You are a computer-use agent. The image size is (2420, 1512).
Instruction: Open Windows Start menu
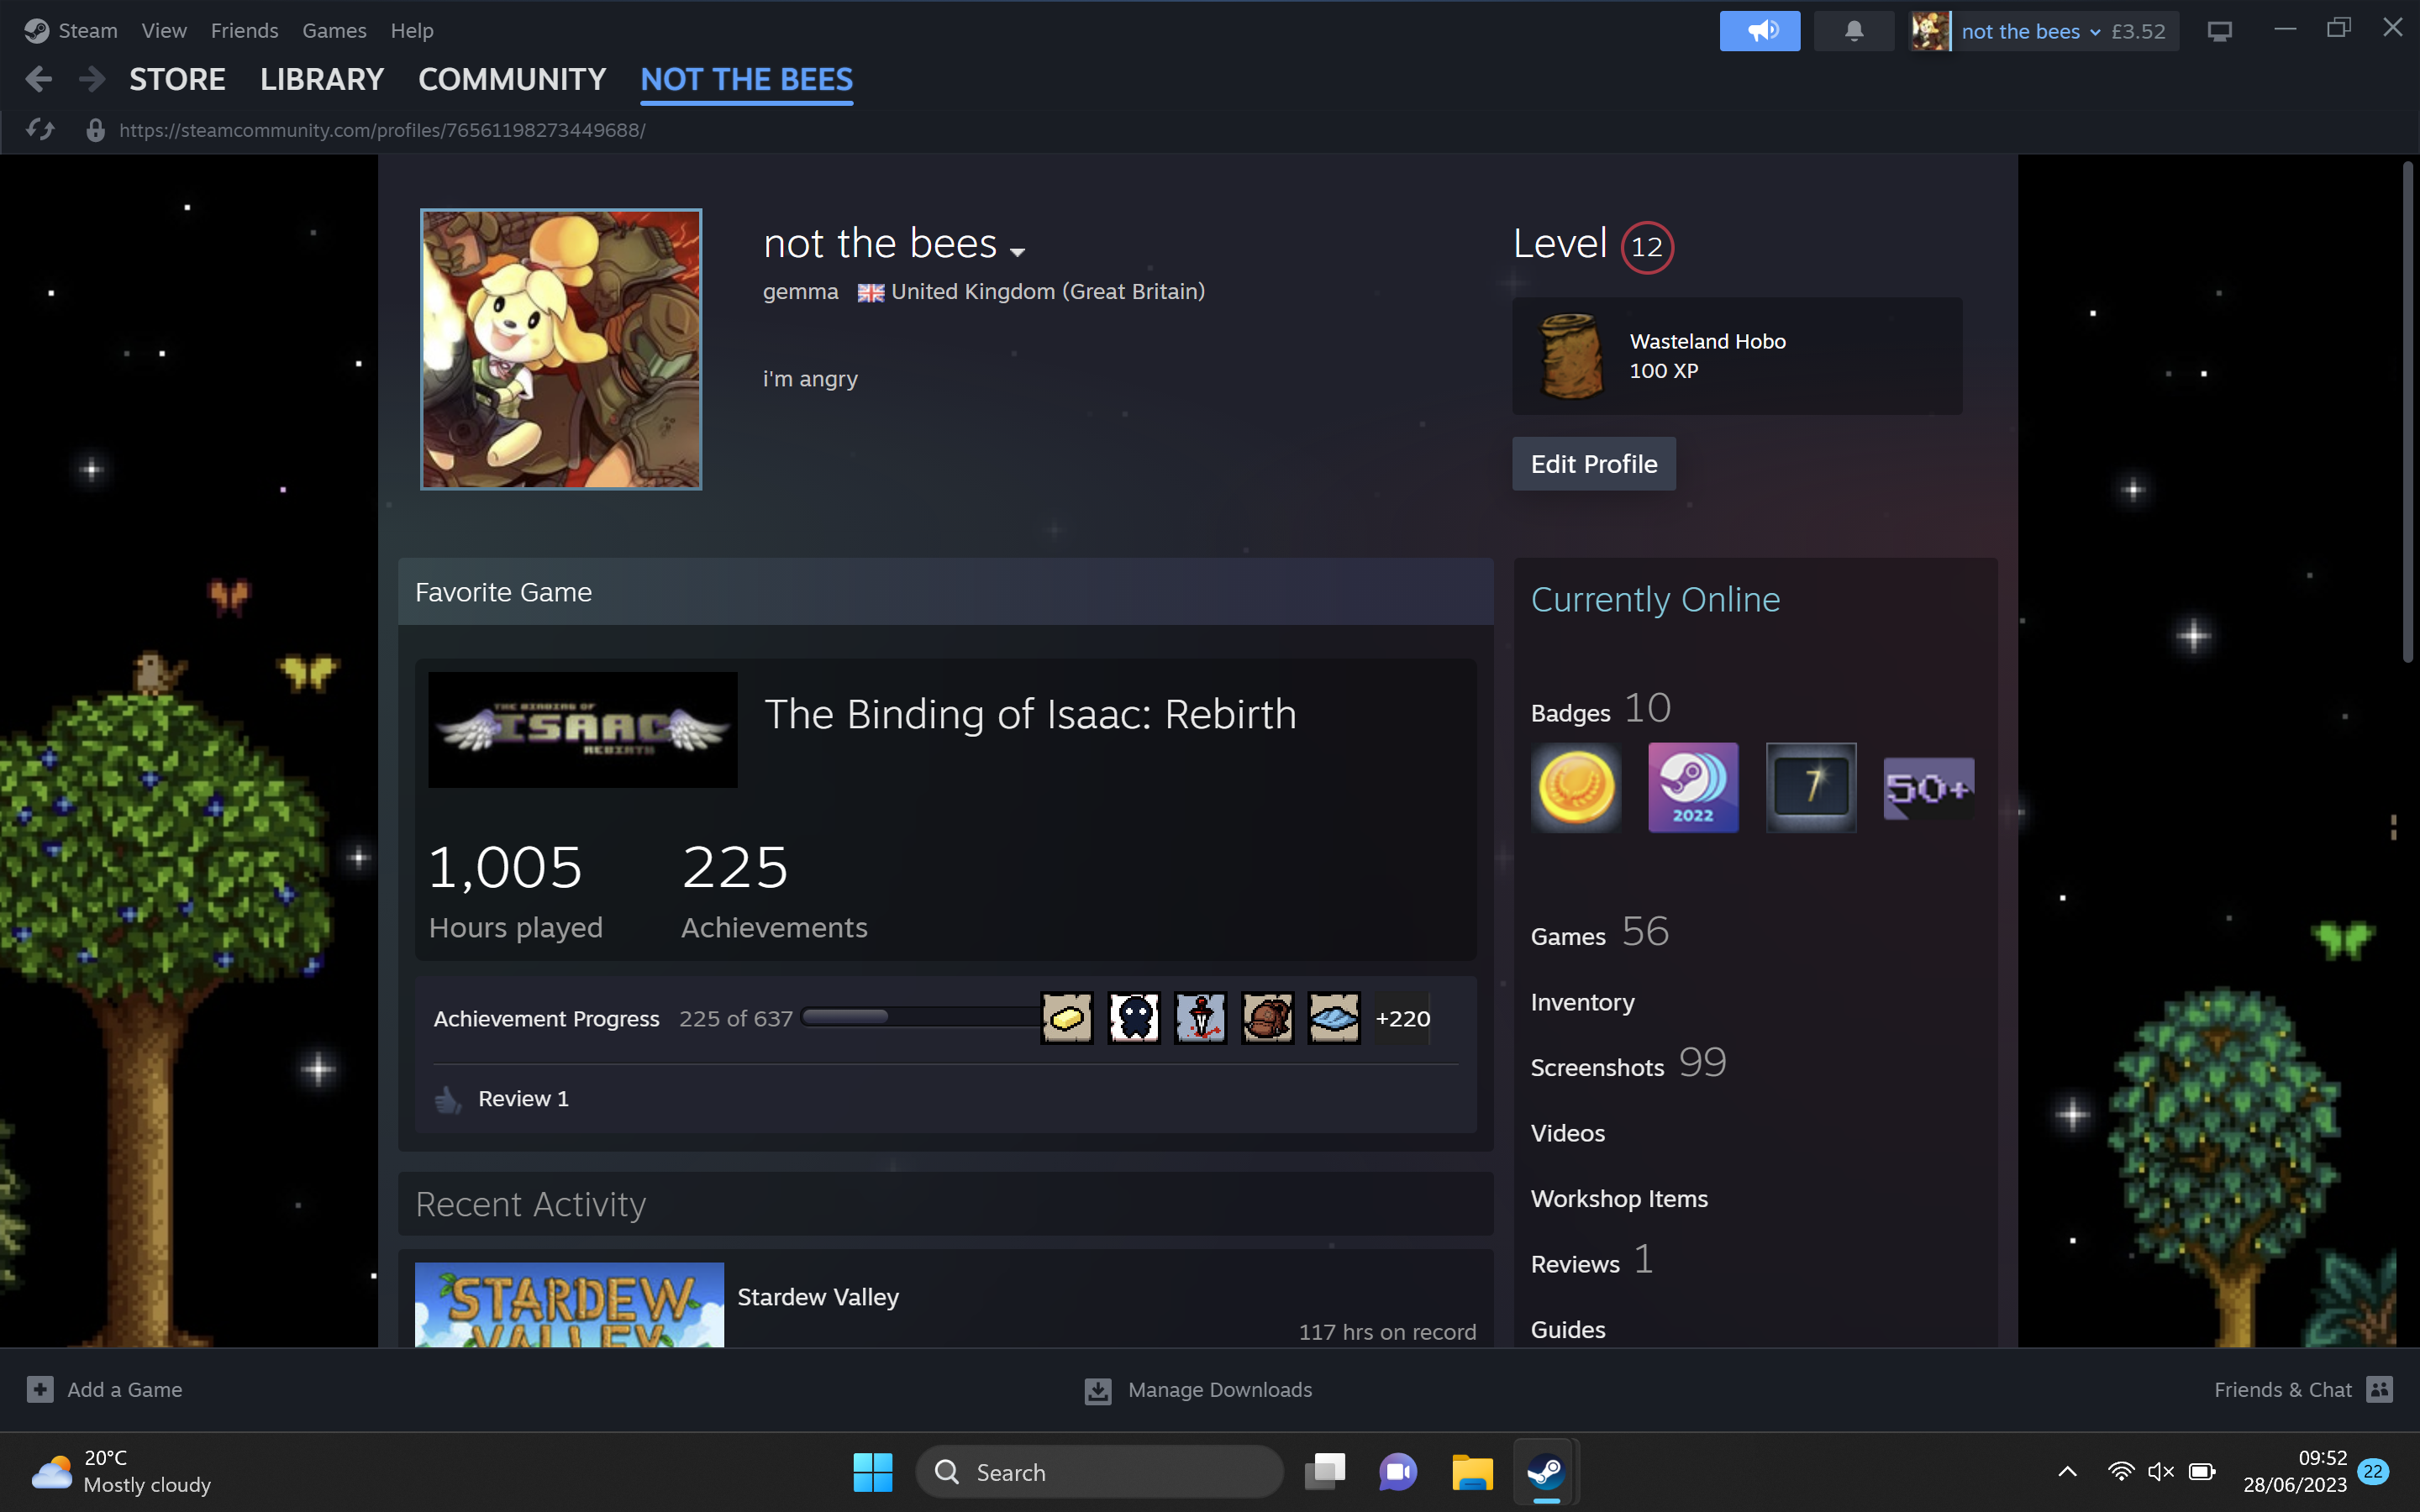pyautogui.click(x=873, y=1472)
